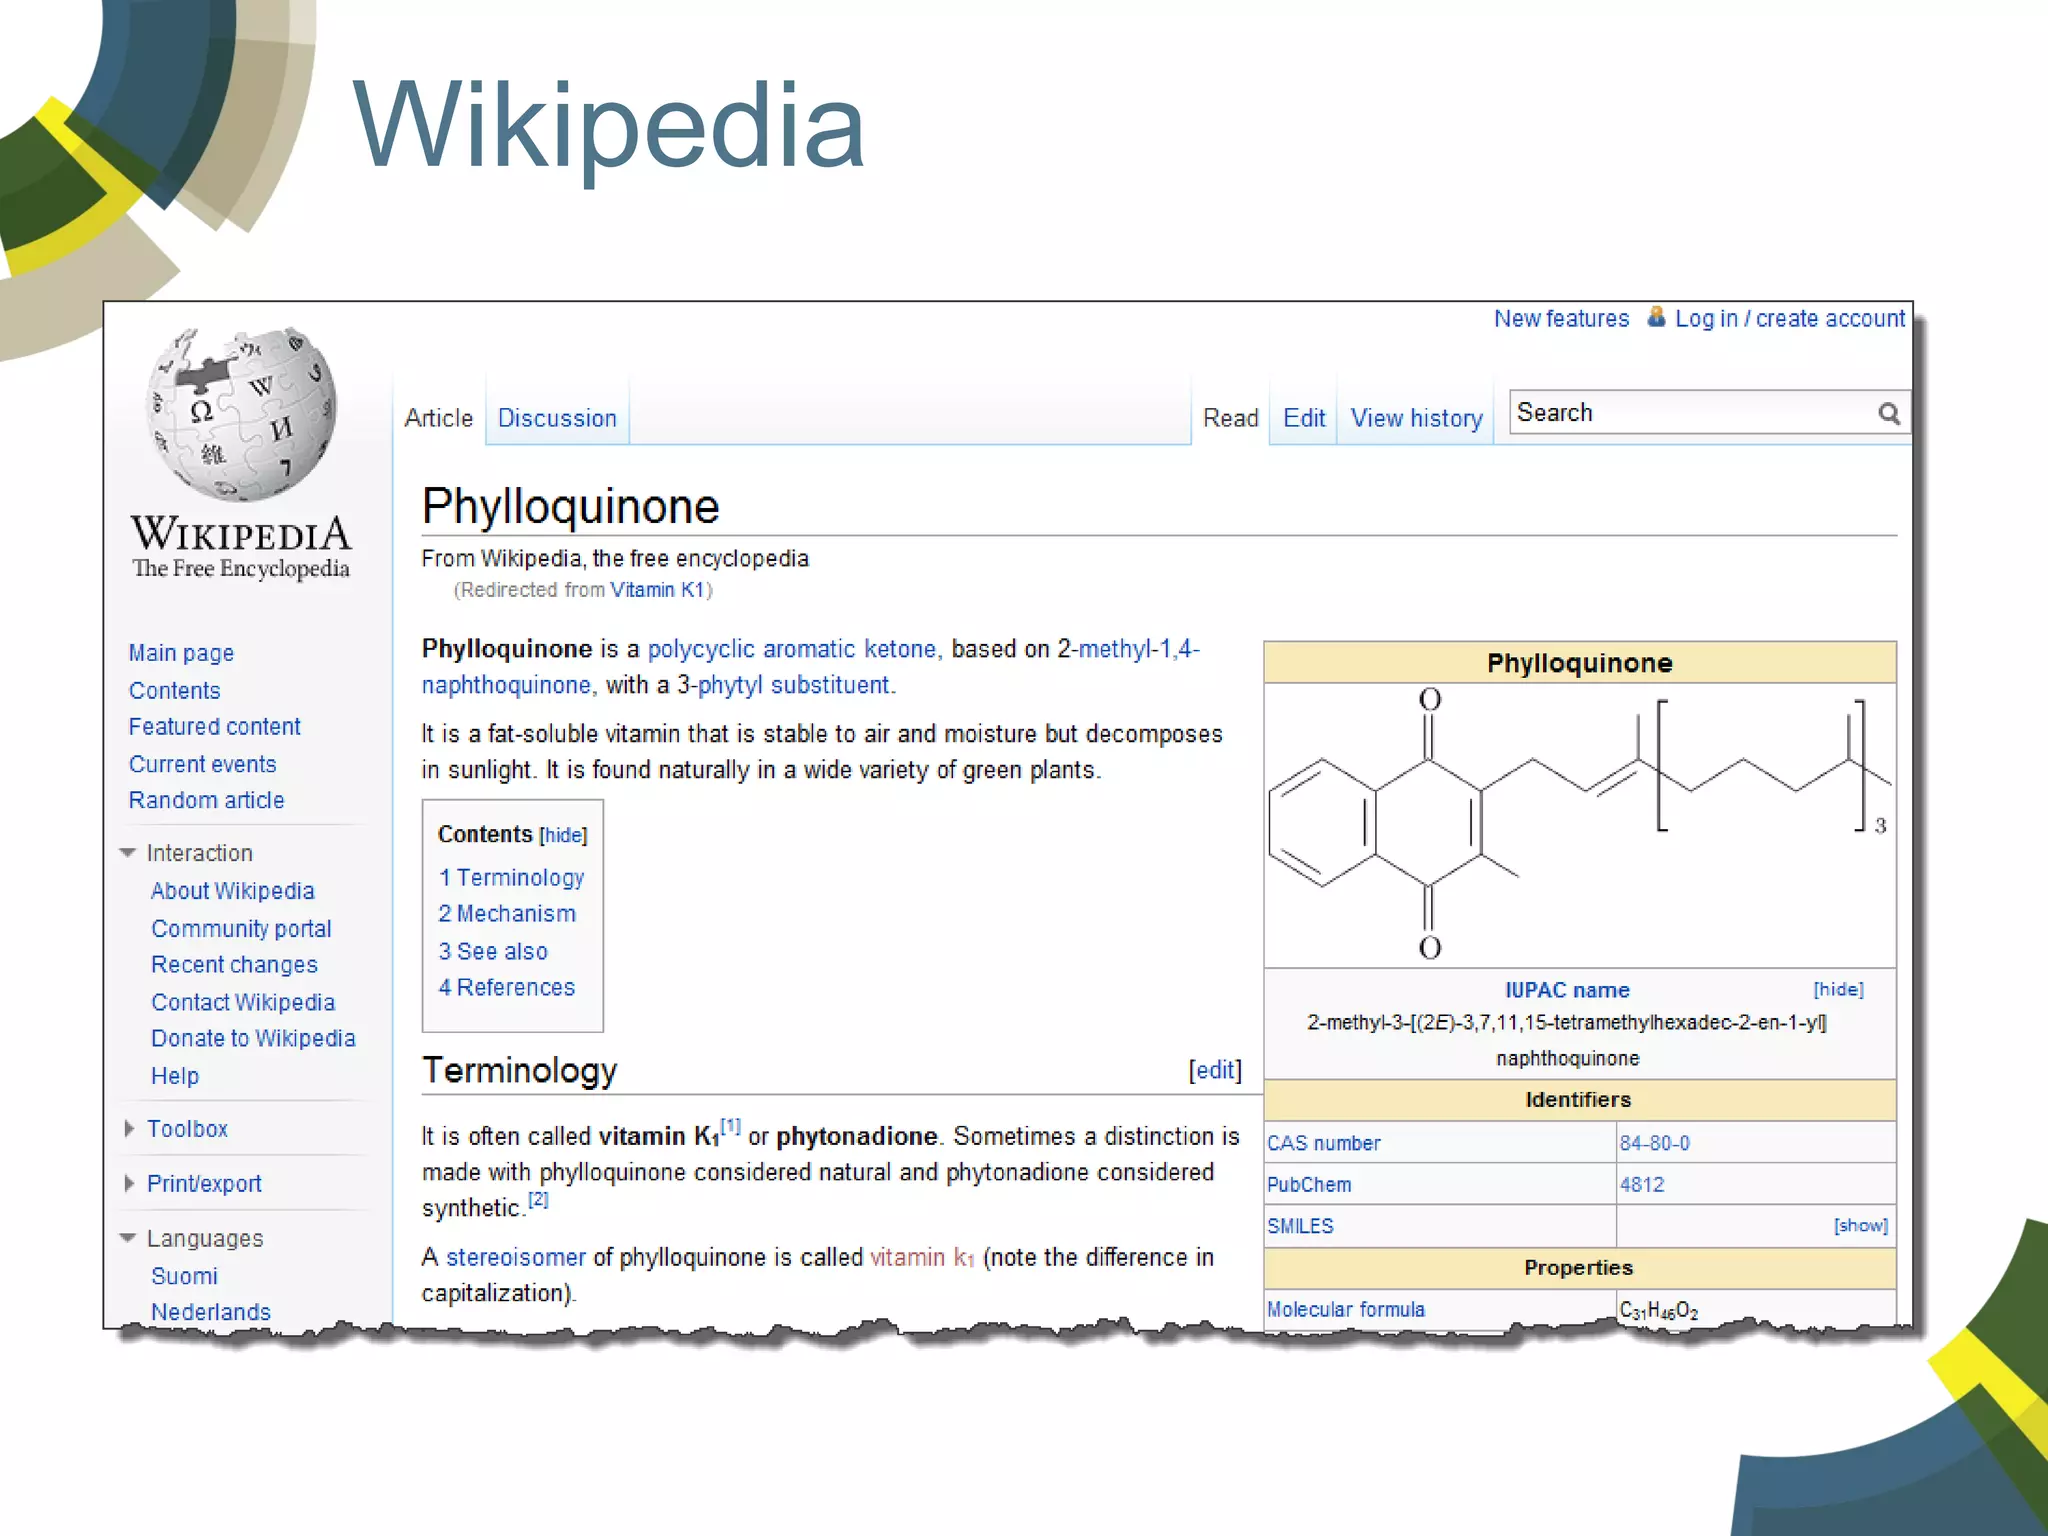Open Contact Wikipedia
This screenshot has width=2048, height=1536.
[243, 1002]
